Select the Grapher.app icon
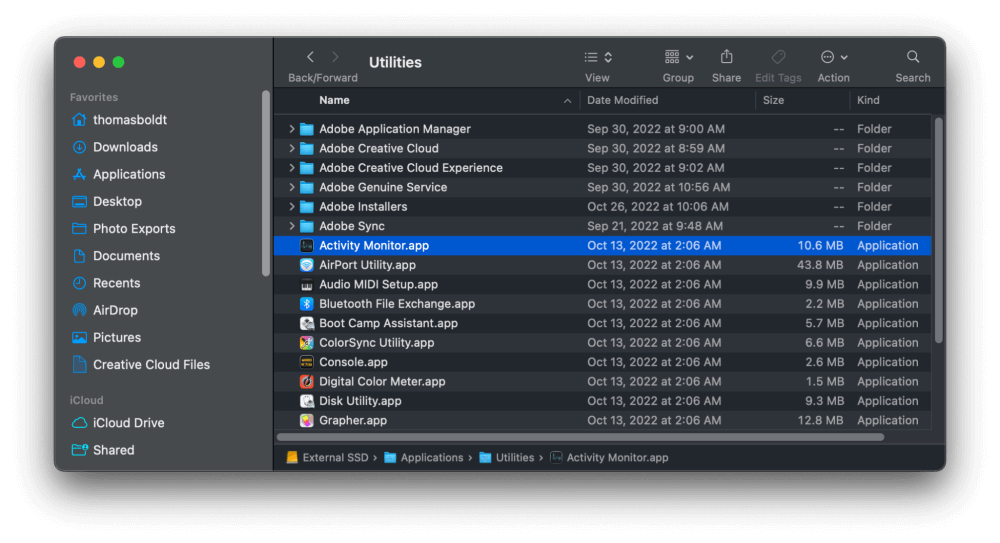The width and height of the screenshot is (1000, 543). click(307, 420)
